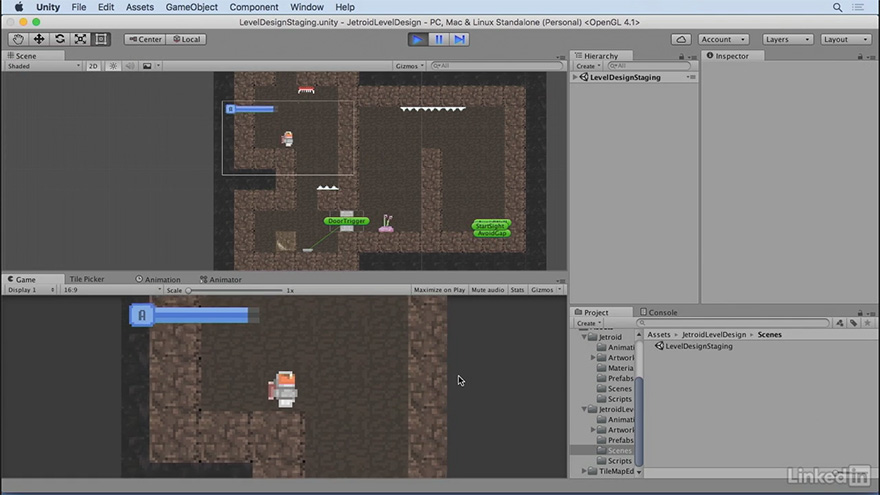
Task: Open Scene view Gizmos dropdown
Action: click(409, 66)
